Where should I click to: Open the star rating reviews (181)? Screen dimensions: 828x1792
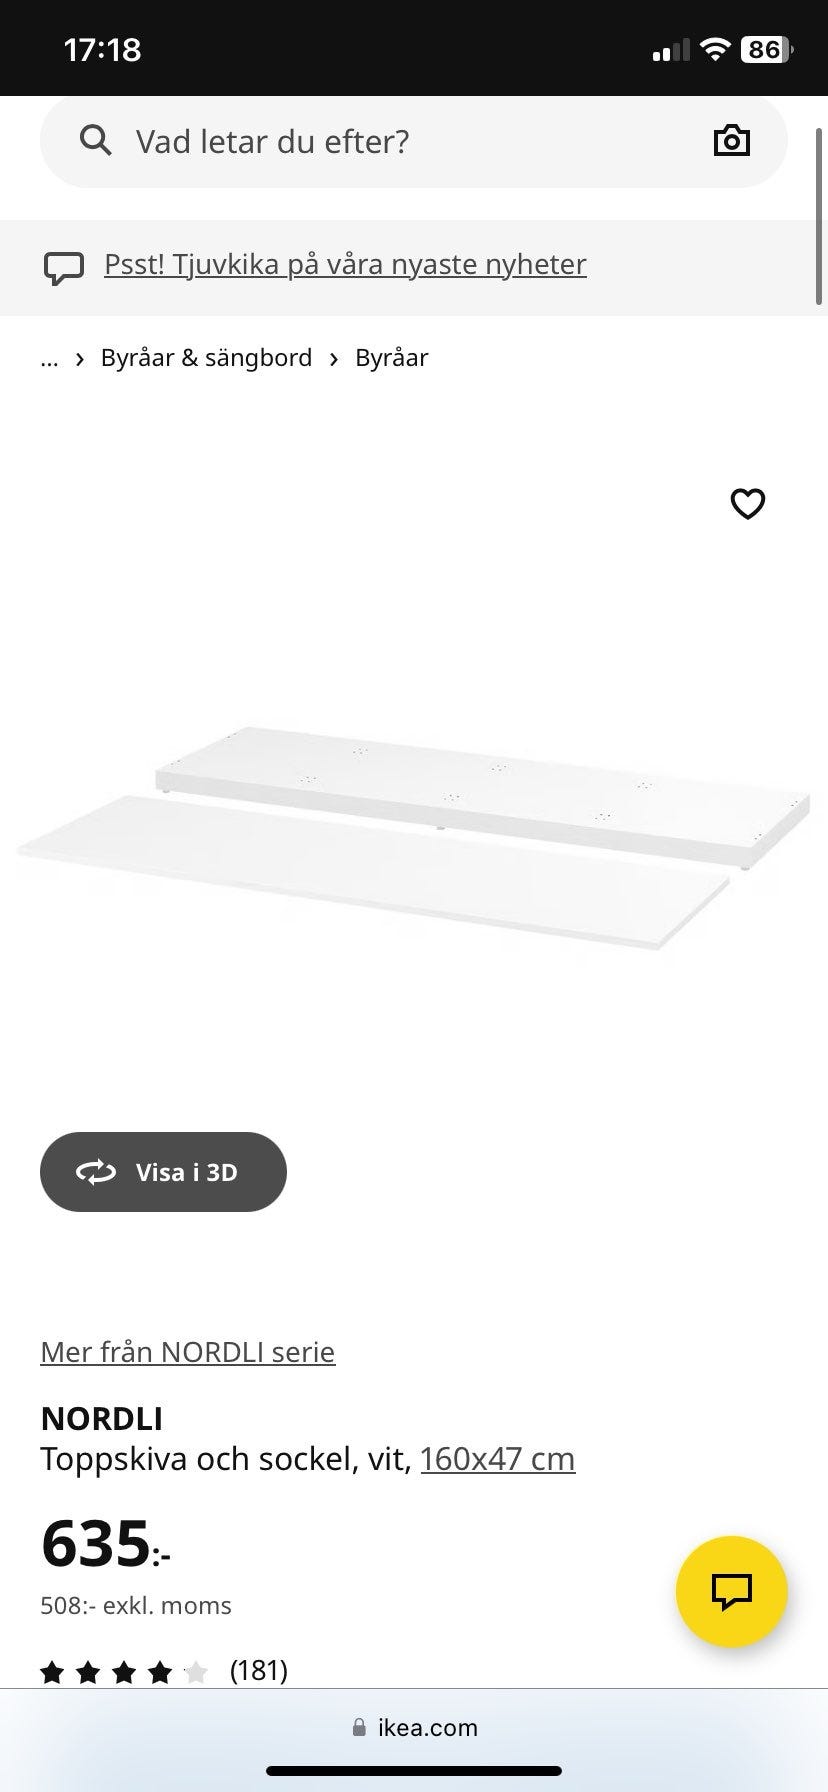(164, 1671)
